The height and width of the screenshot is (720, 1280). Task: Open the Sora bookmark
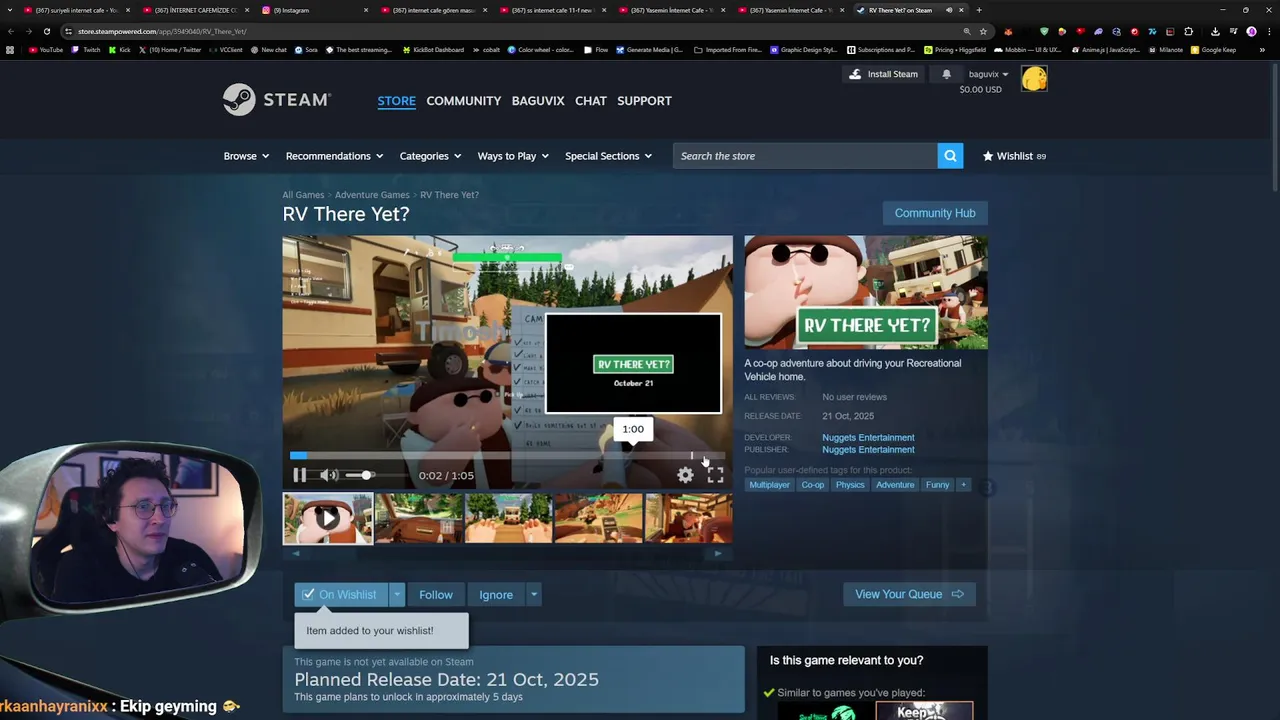tap(306, 49)
